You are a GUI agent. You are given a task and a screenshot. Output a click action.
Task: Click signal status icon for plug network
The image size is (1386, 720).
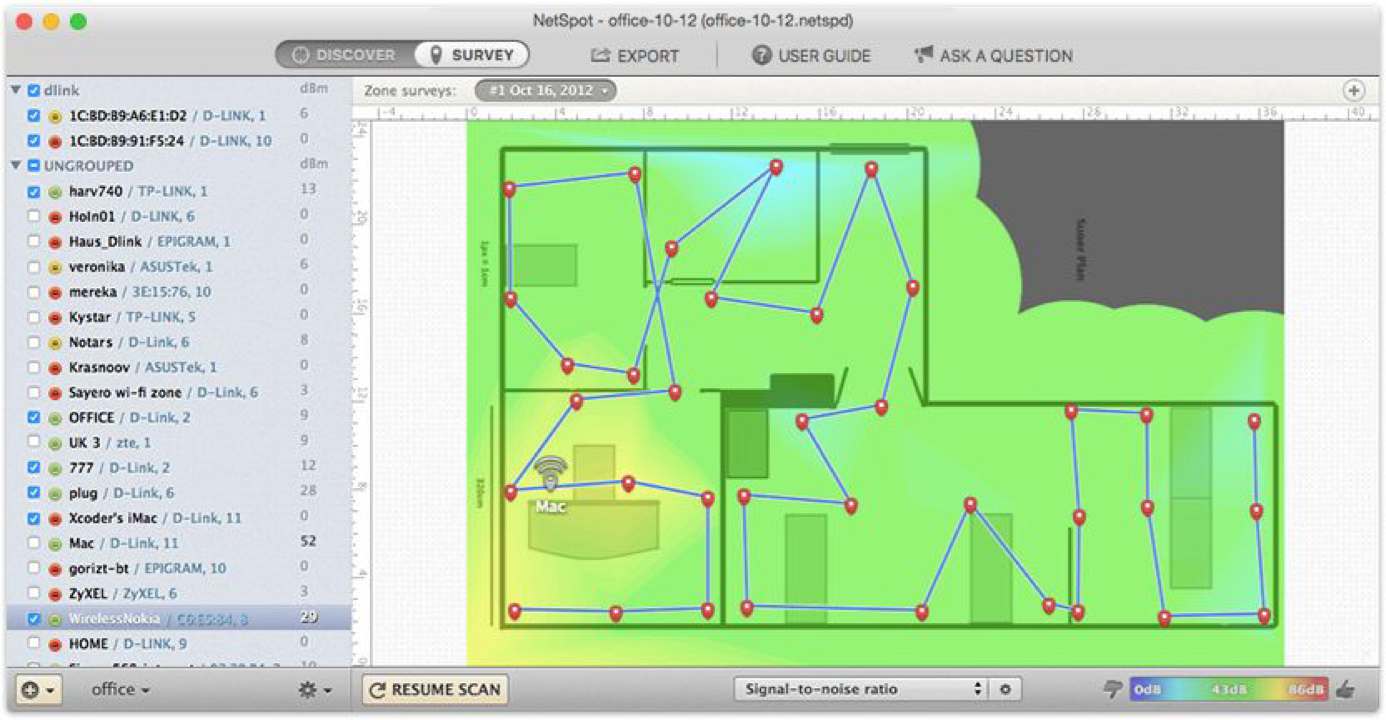pyautogui.click(x=55, y=493)
